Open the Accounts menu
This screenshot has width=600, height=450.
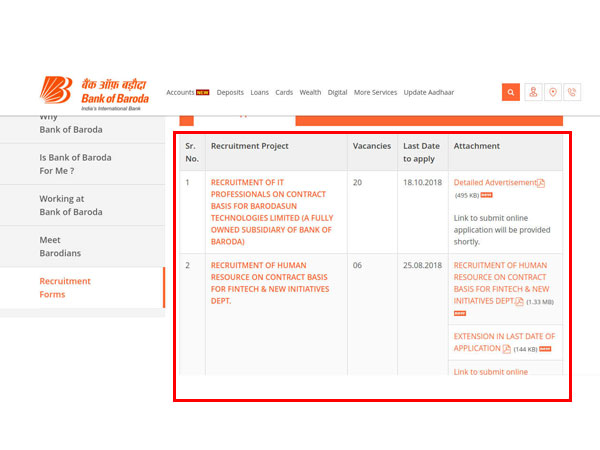pos(180,92)
